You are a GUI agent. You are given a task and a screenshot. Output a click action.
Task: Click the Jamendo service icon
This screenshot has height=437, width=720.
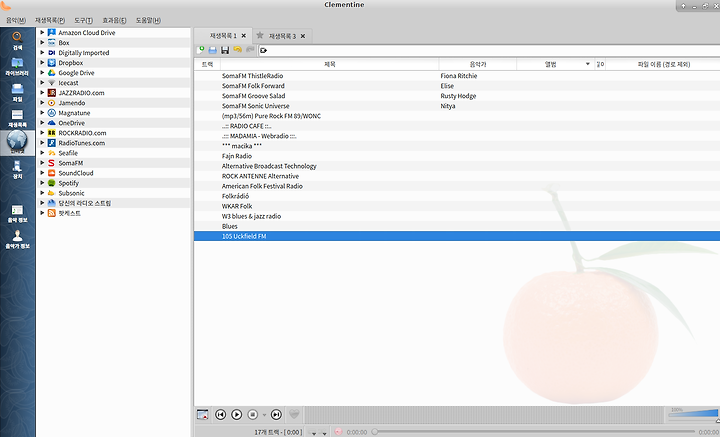click(x=51, y=103)
